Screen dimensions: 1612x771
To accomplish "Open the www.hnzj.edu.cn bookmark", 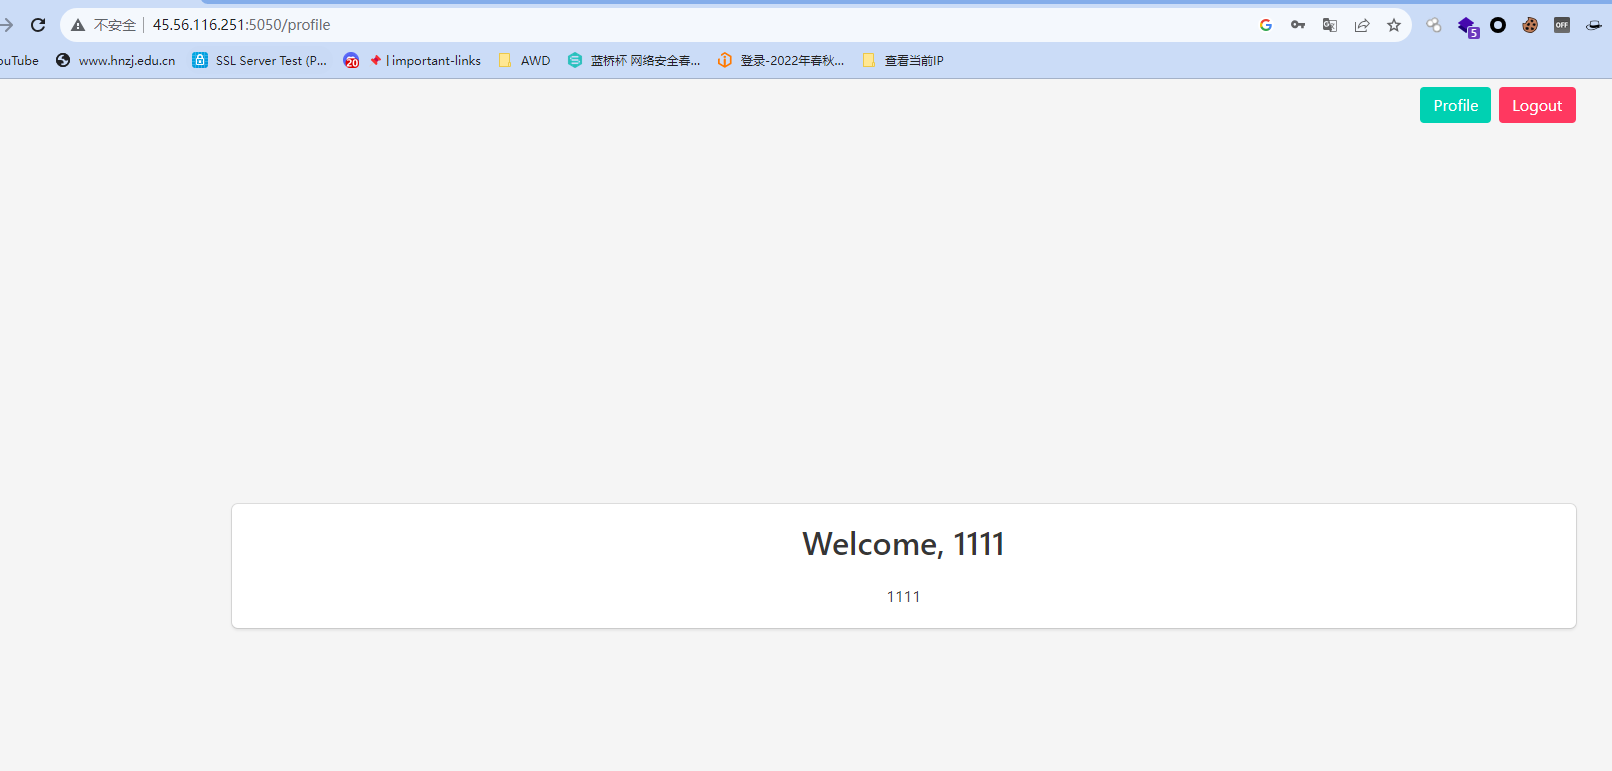I will coord(116,61).
